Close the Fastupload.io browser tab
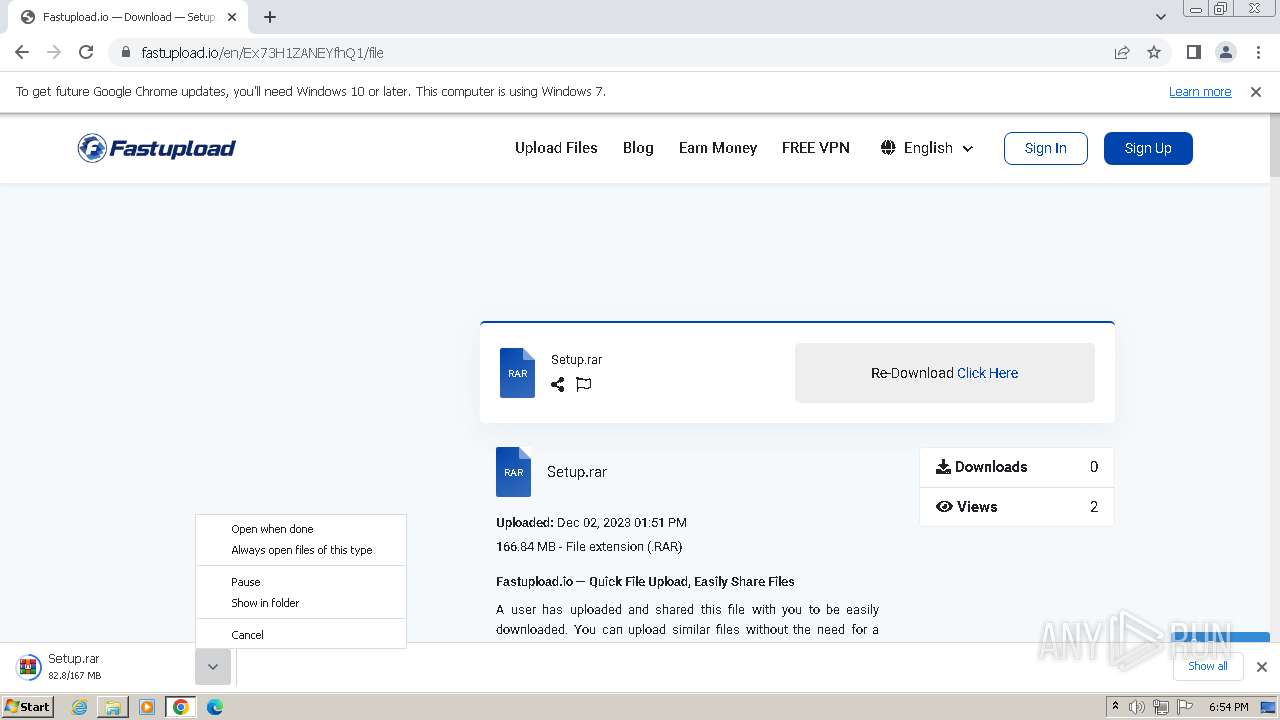The image size is (1280, 720). (x=232, y=17)
